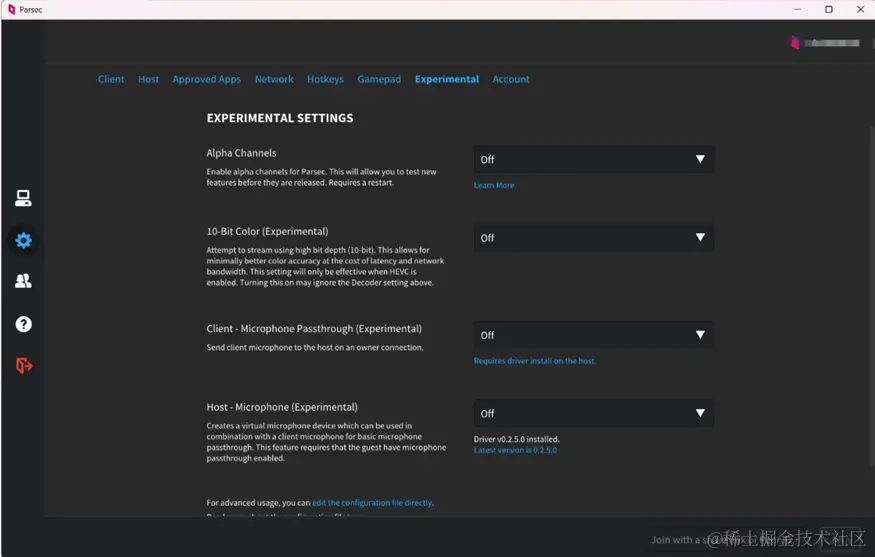Screen dimensions: 875x557
Task: Click the red Log out icon
Action: [x=24, y=366]
